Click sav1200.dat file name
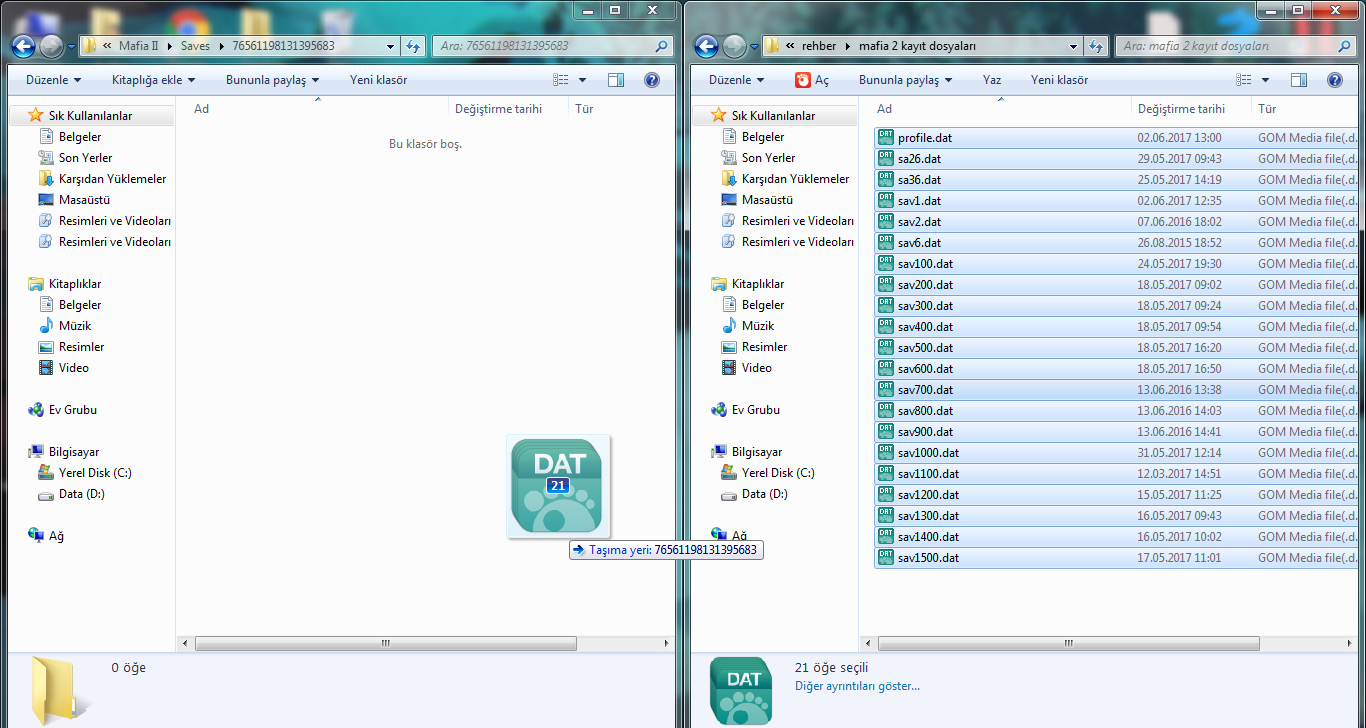The image size is (1366, 728). [x=928, y=495]
